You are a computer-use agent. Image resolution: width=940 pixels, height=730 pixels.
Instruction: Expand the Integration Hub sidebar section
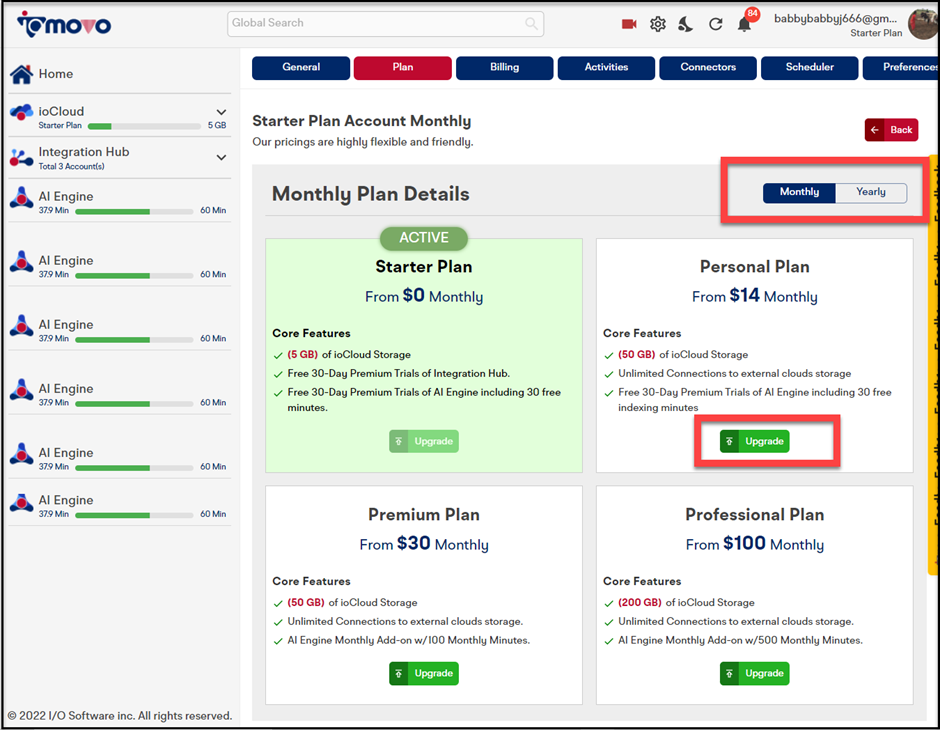(221, 158)
